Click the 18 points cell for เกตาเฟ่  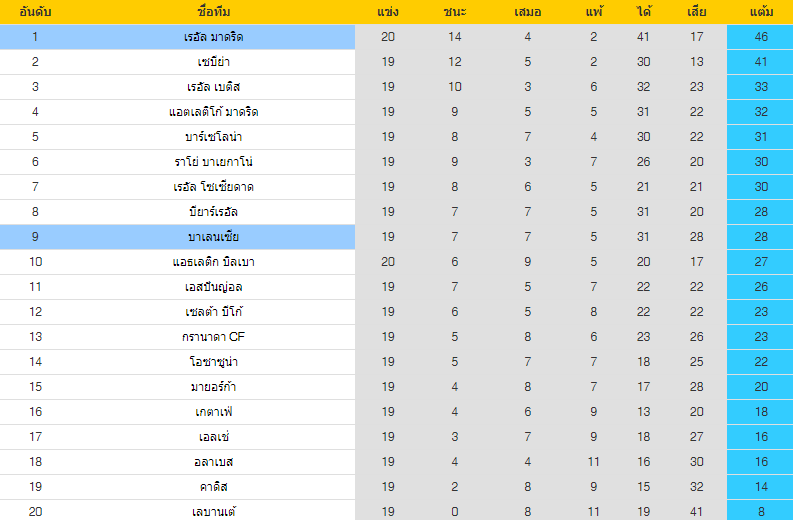761,412
